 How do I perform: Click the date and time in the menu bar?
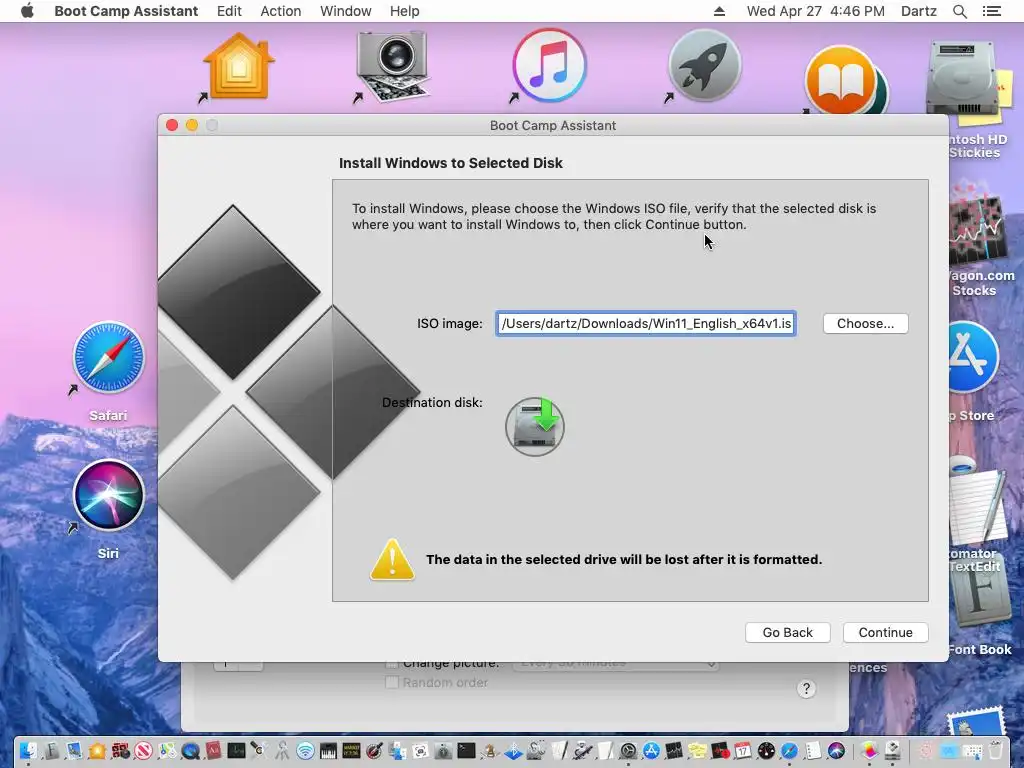click(816, 11)
